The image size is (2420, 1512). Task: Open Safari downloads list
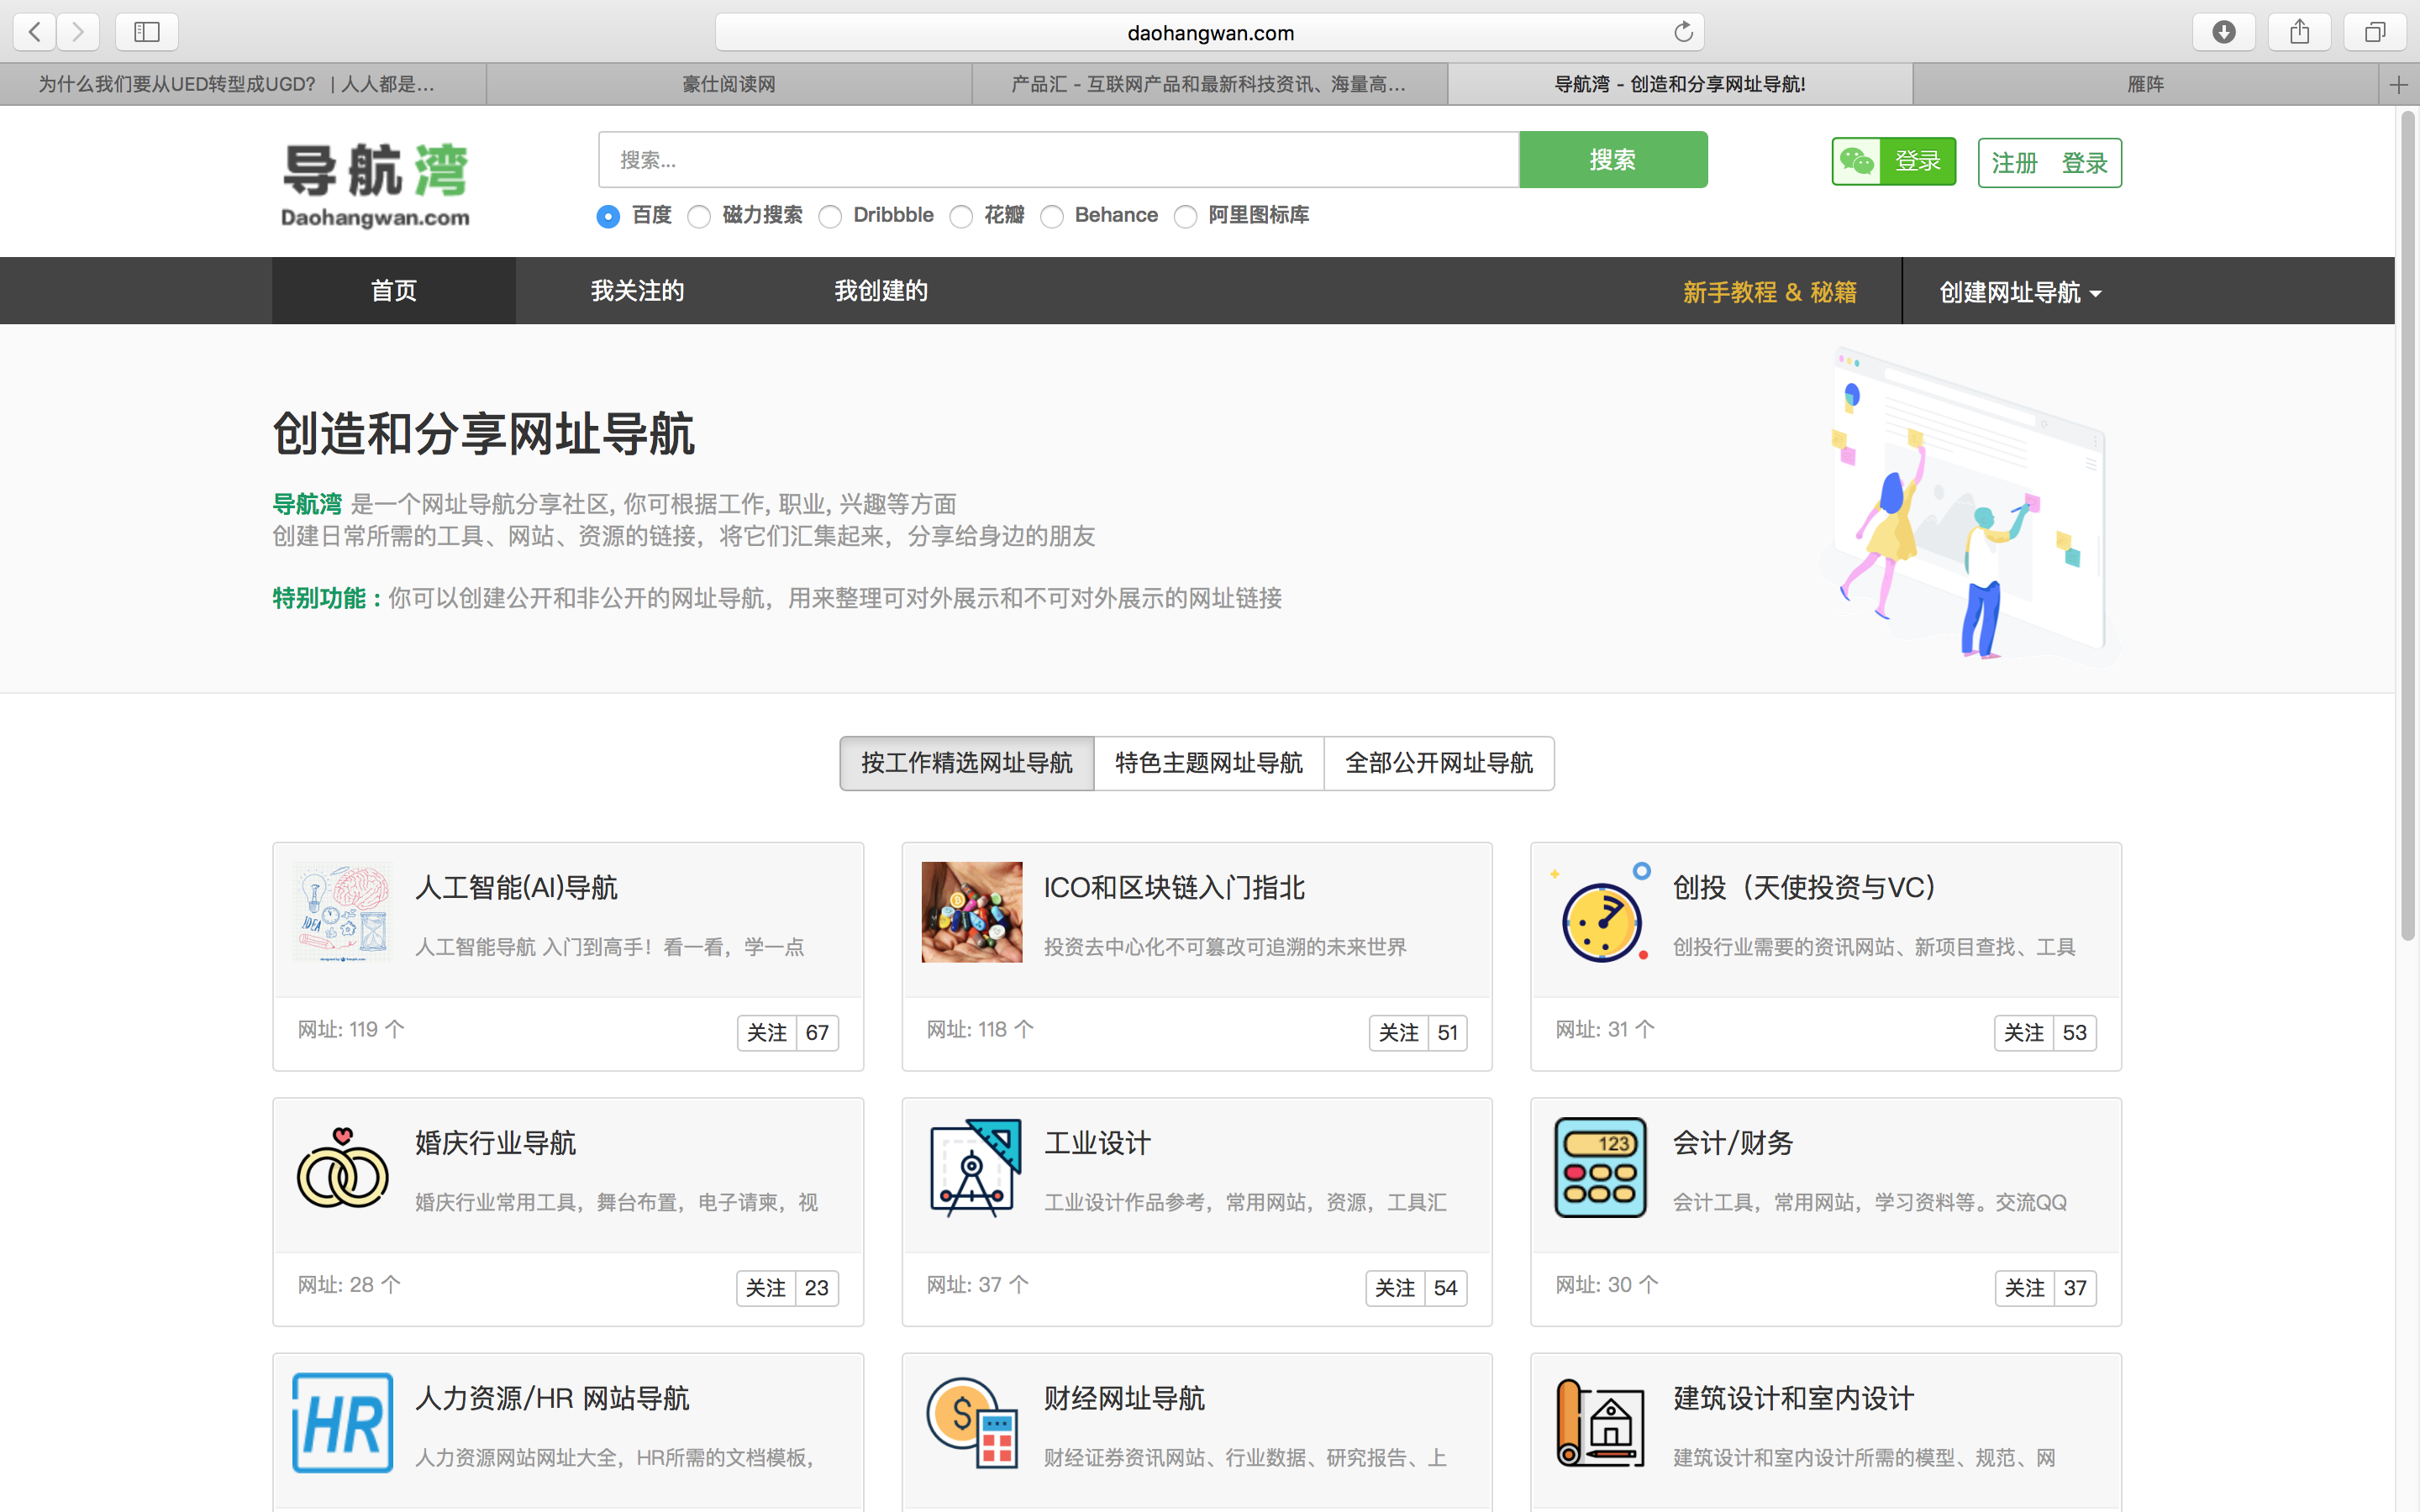coord(2224,32)
